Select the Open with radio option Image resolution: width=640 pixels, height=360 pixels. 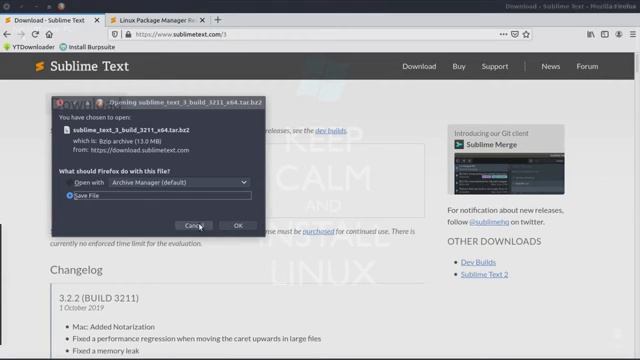pyautogui.click(x=69, y=182)
